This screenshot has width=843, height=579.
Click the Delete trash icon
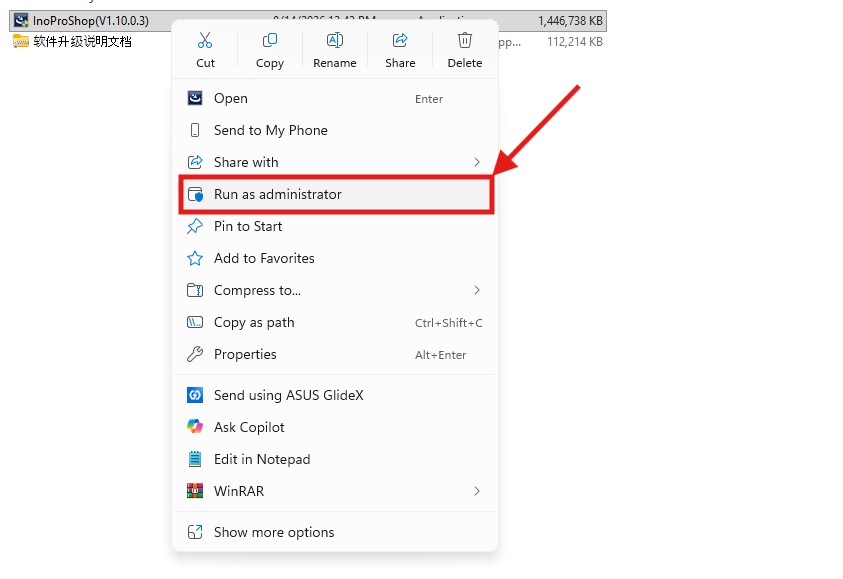tap(465, 40)
